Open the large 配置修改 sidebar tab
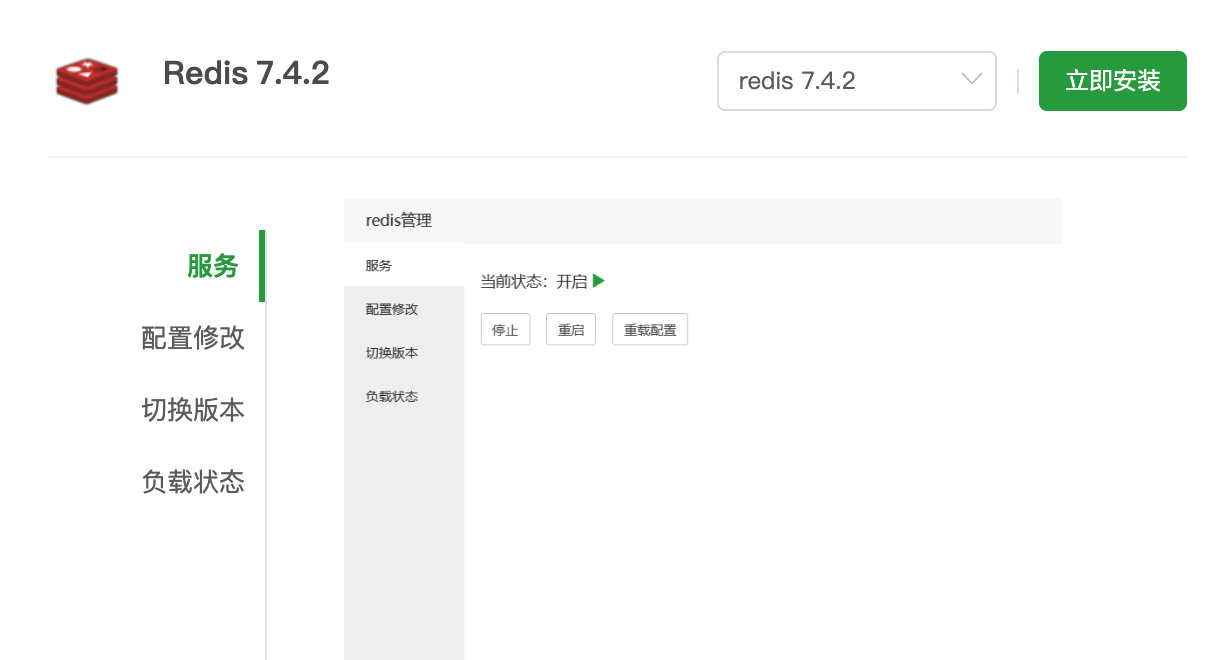 tap(193, 338)
